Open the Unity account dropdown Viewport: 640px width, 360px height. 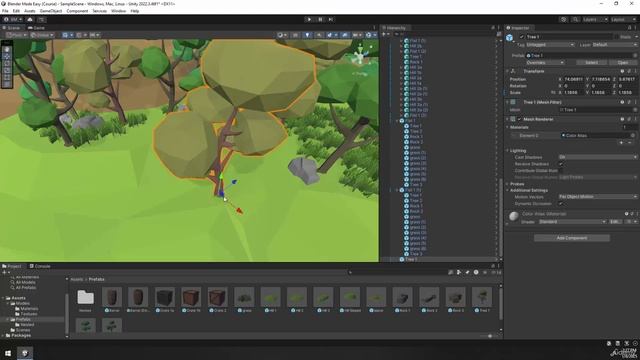pyautogui.click(x=12, y=19)
